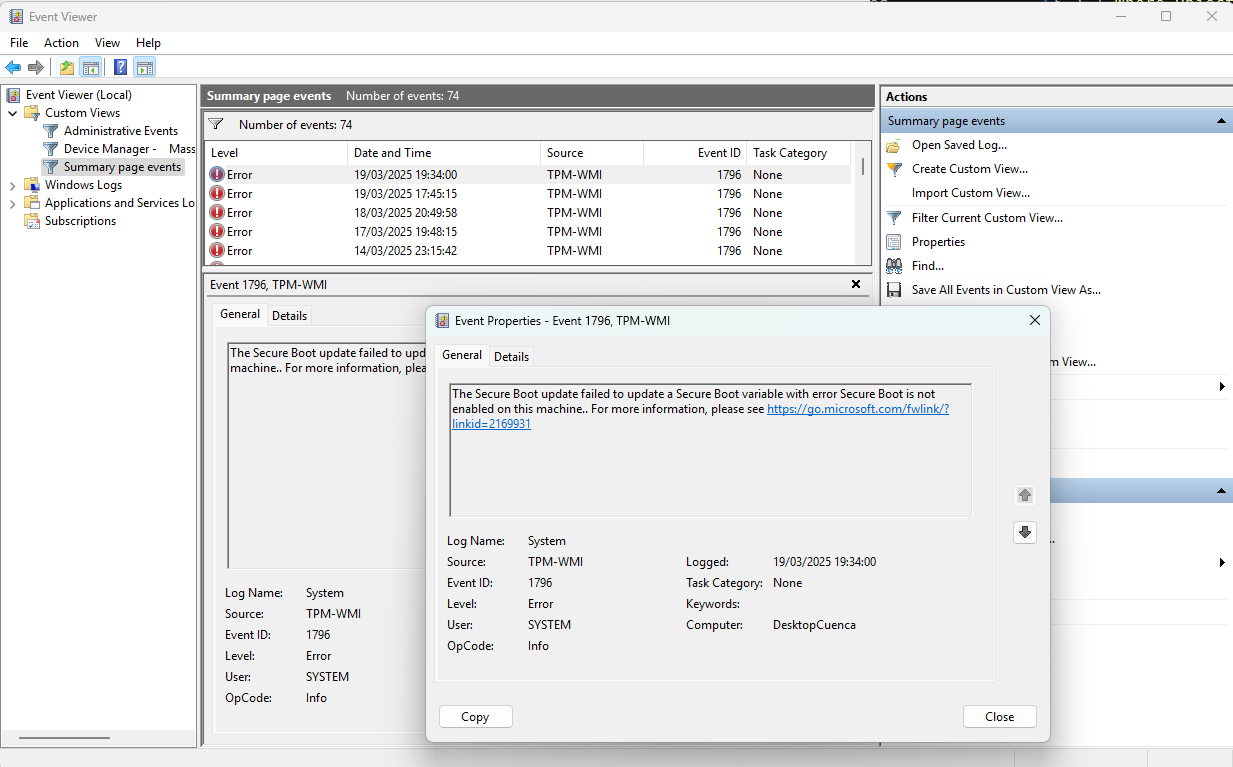The image size is (1233, 767).
Task: Toggle the Show/Hide Action Pane toolbar icon
Action: coord(145,68)
